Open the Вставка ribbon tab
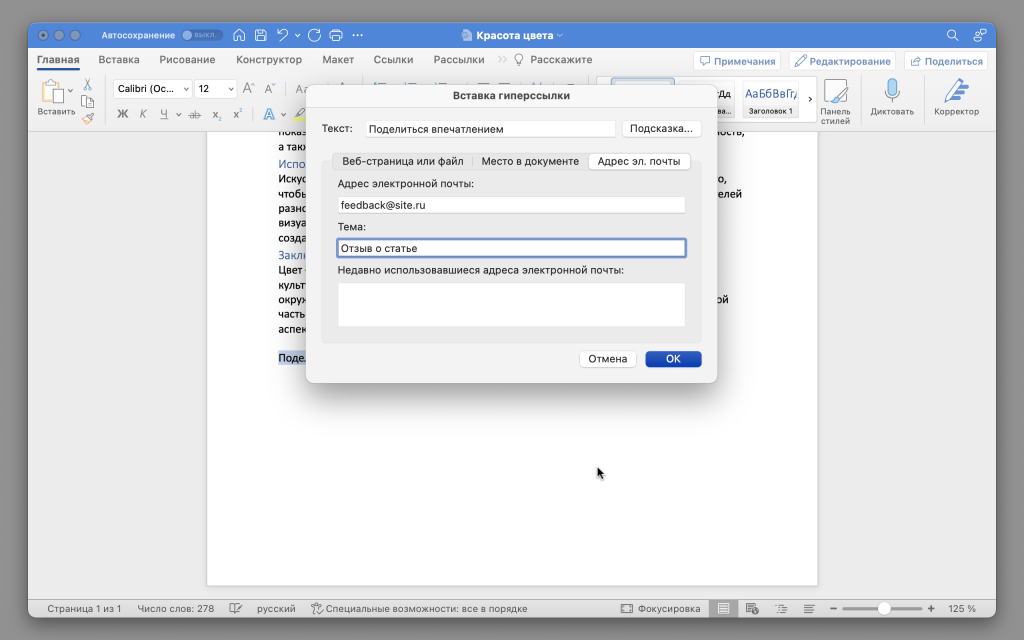This screenshot has width=1024, height=640. pos(119,60)
